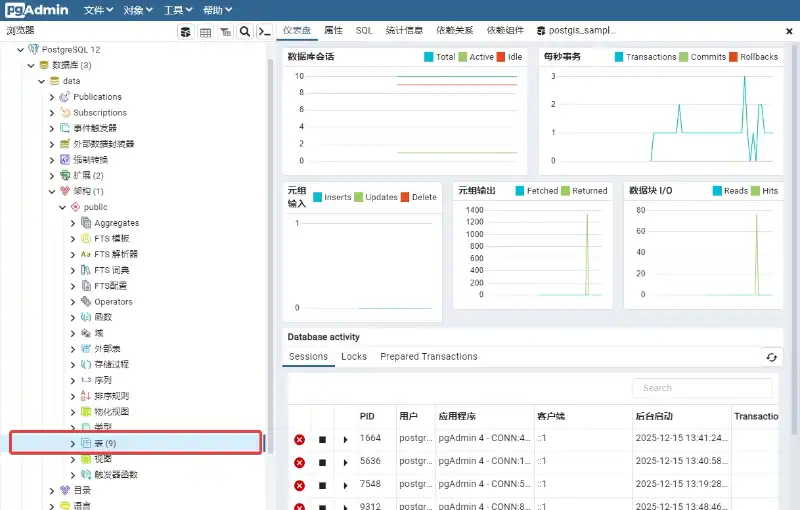Viewport: 800px width, 510px height.
Task: Select the data database icon
Action: click(55, 81)
